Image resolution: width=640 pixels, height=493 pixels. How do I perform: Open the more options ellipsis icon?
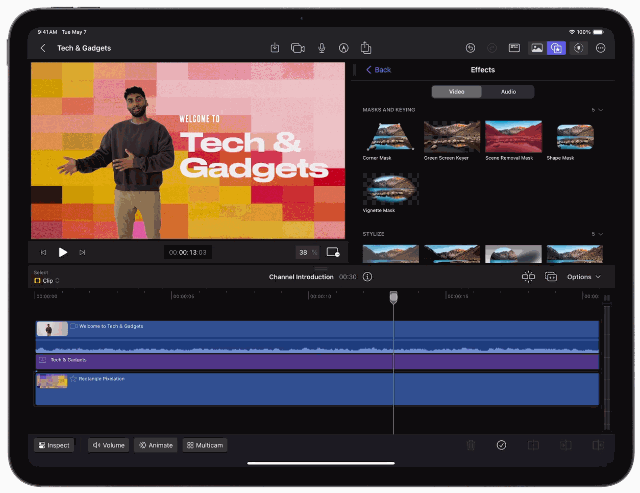(600, 48)
